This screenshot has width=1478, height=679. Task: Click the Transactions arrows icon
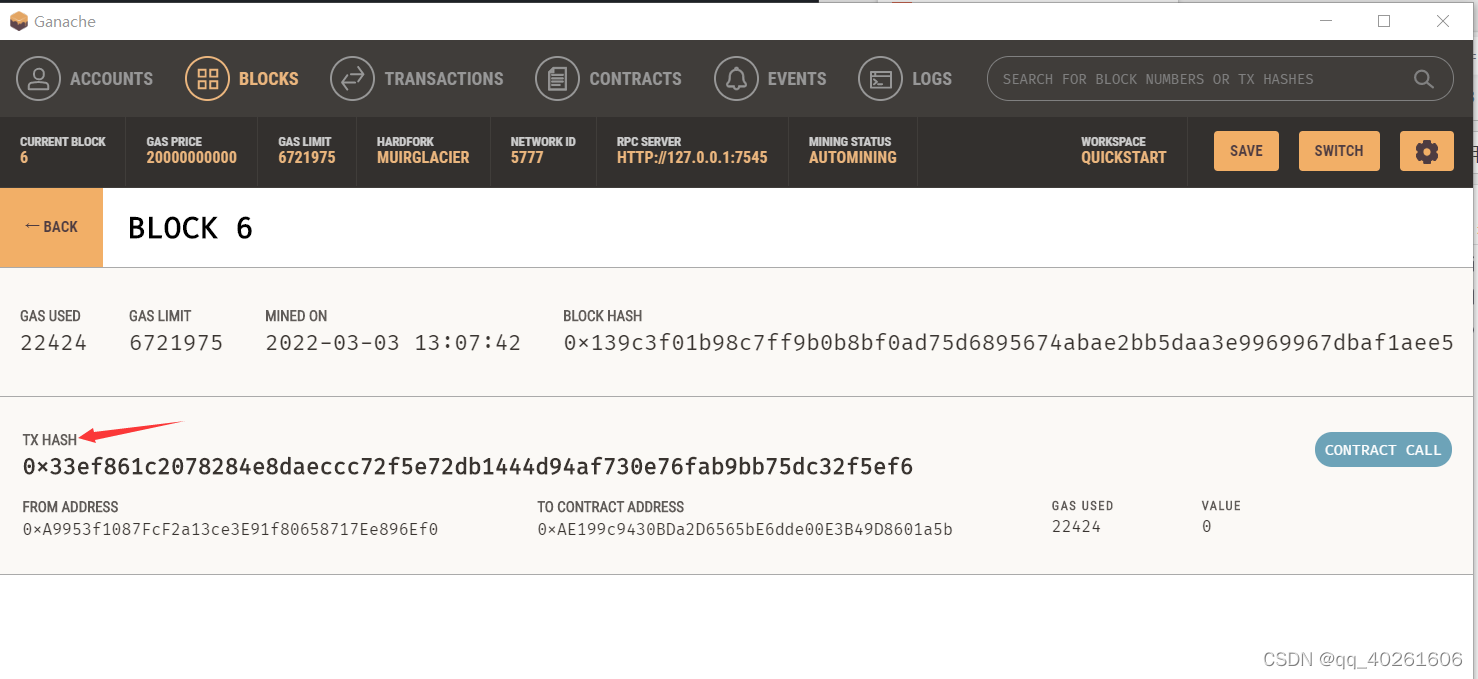tap(352, 79)
